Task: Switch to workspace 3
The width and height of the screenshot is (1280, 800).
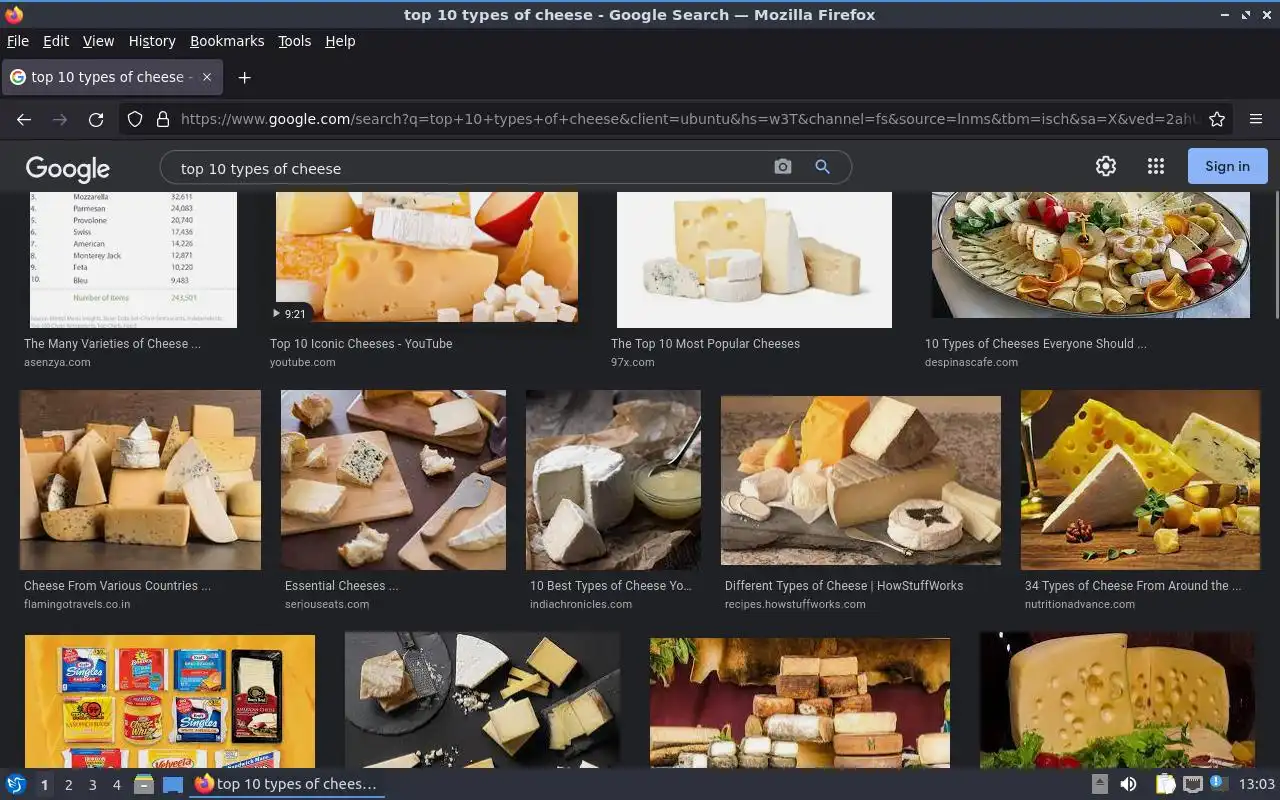Action: click(92, 785)
